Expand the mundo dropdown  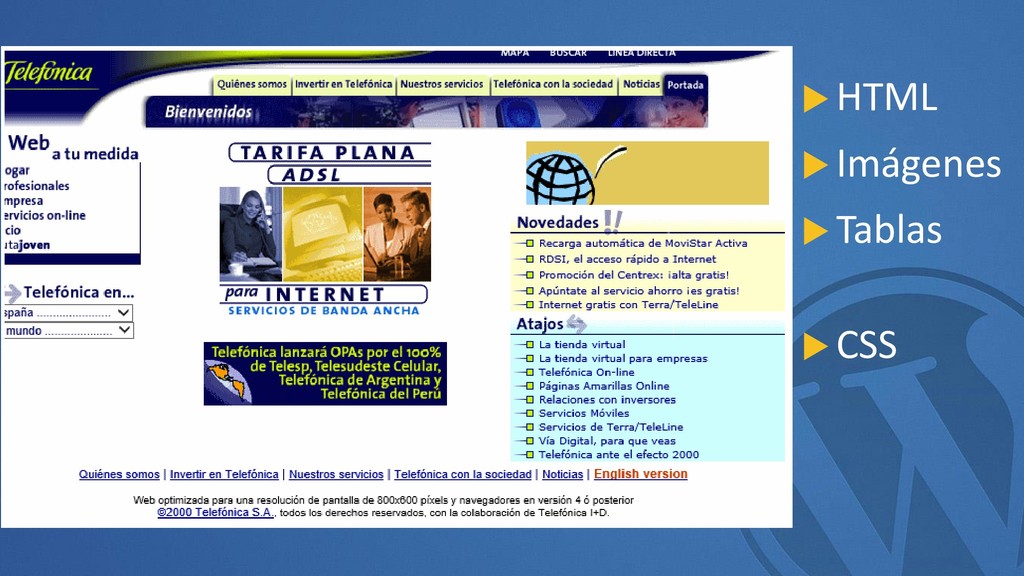point(68,330)
